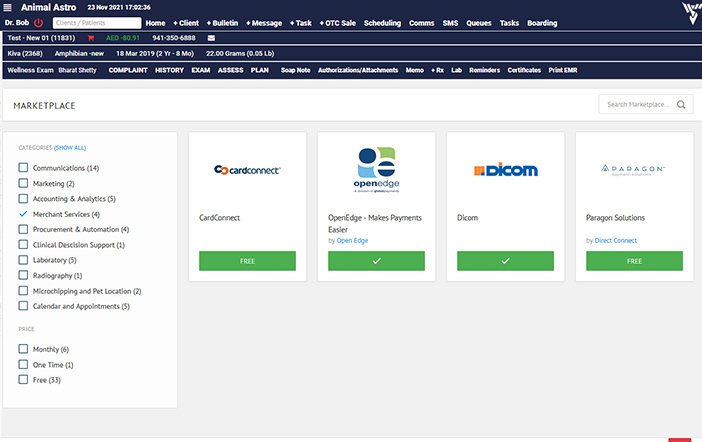Open the Queues menu
This screenshot has height=442, width=702.
pos(479,23)
